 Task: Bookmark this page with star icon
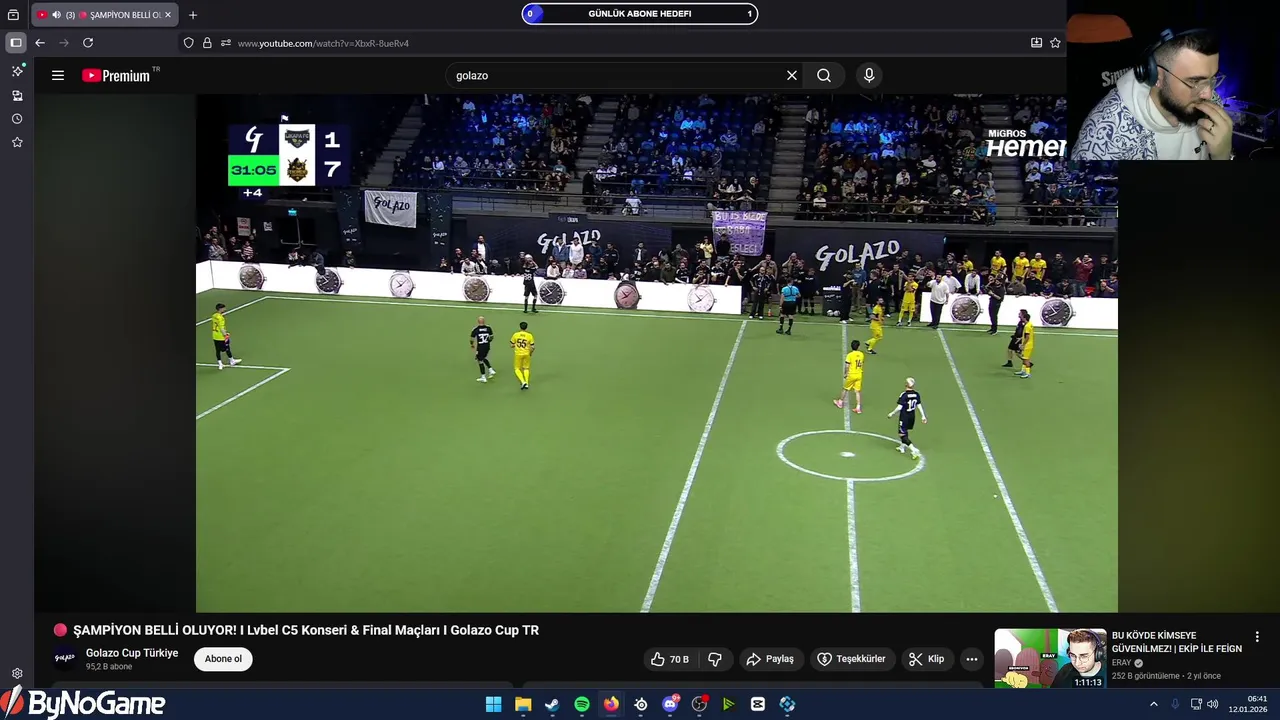pyautogui.click(x=1055, y=43)
